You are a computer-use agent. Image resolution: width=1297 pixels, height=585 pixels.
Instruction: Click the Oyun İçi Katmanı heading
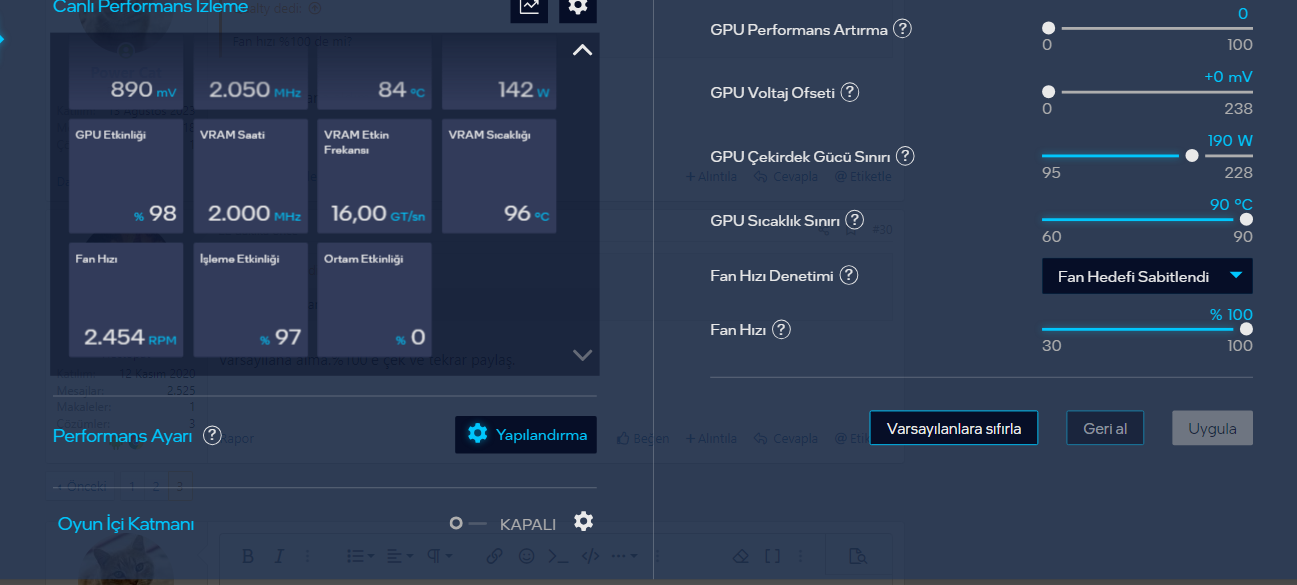tap(126, 524)
